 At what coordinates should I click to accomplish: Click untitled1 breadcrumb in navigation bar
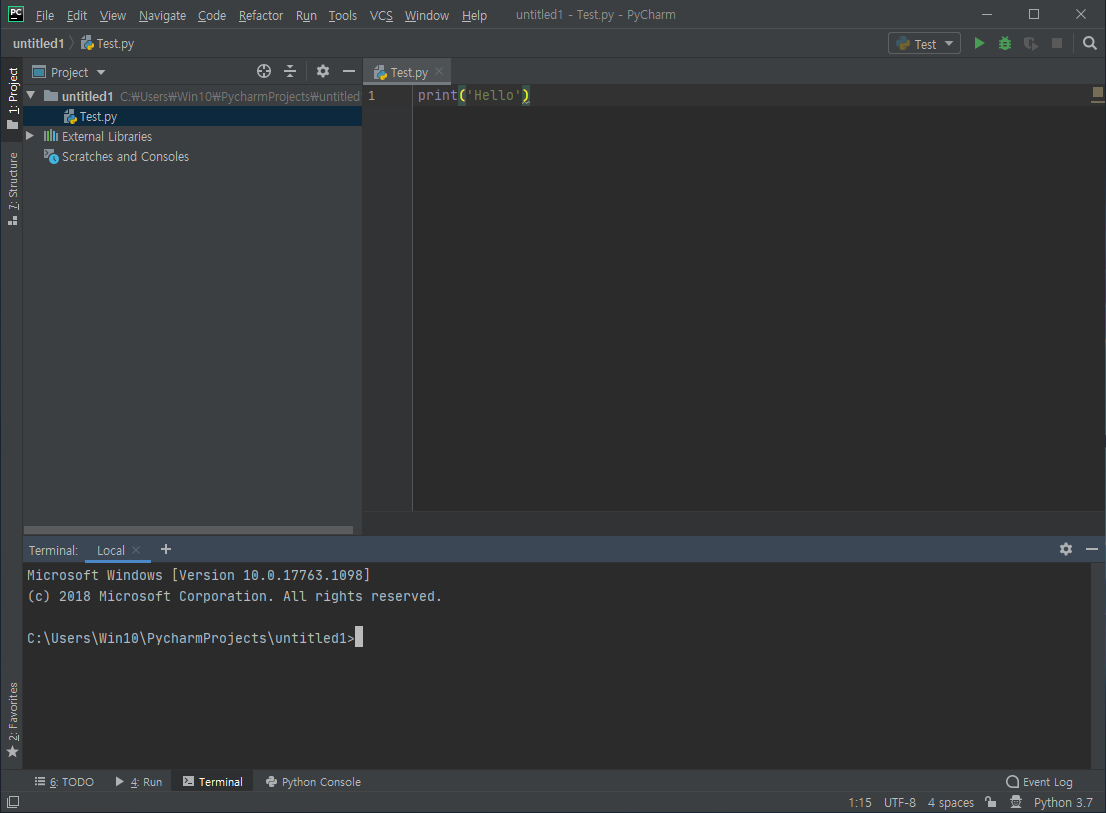point(38,44)
